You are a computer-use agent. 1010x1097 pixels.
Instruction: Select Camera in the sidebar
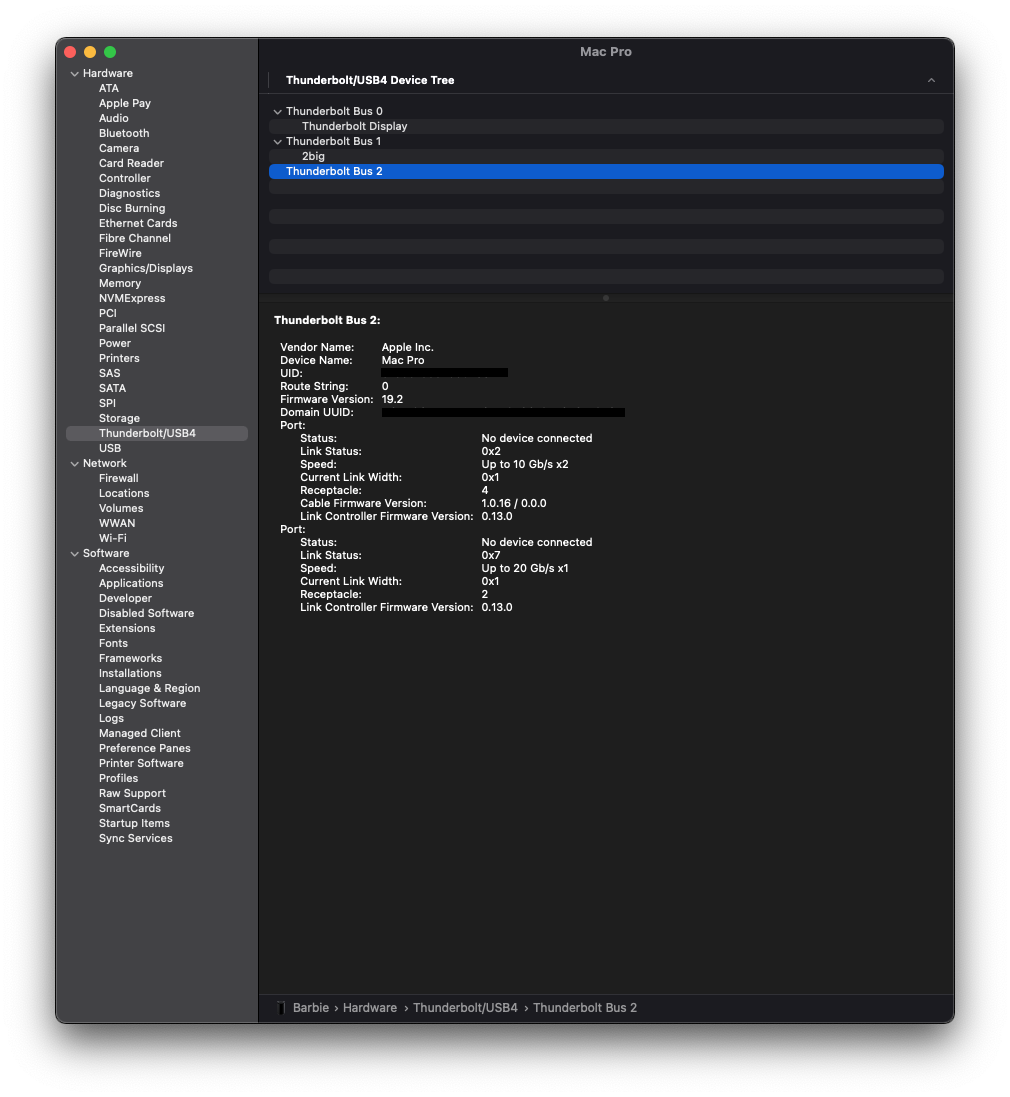point(119,148)
